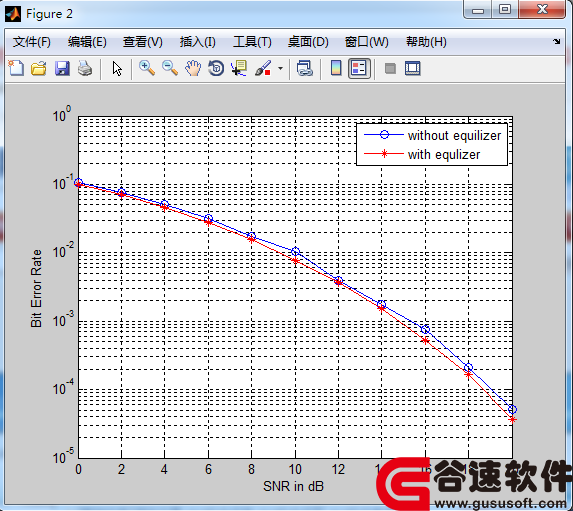Viewport: 573px width, 511px height.
Task: Open file using folder toolbar icon
Action: [x=39, y=68]
